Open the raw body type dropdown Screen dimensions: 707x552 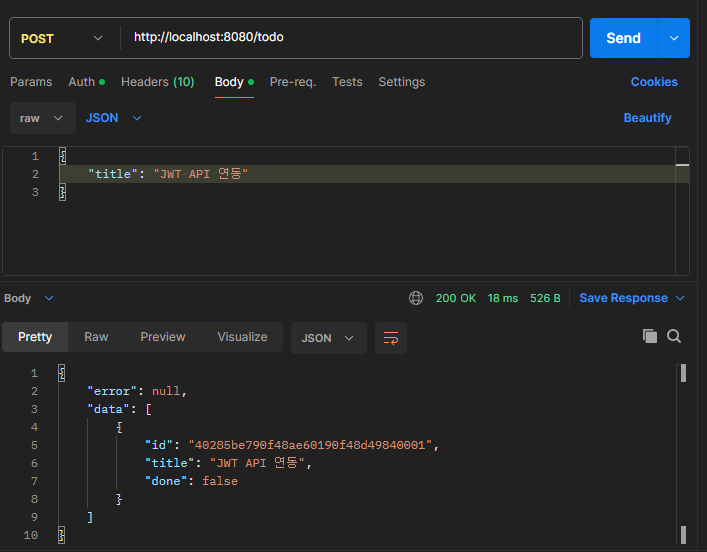[x=43, y=118]
